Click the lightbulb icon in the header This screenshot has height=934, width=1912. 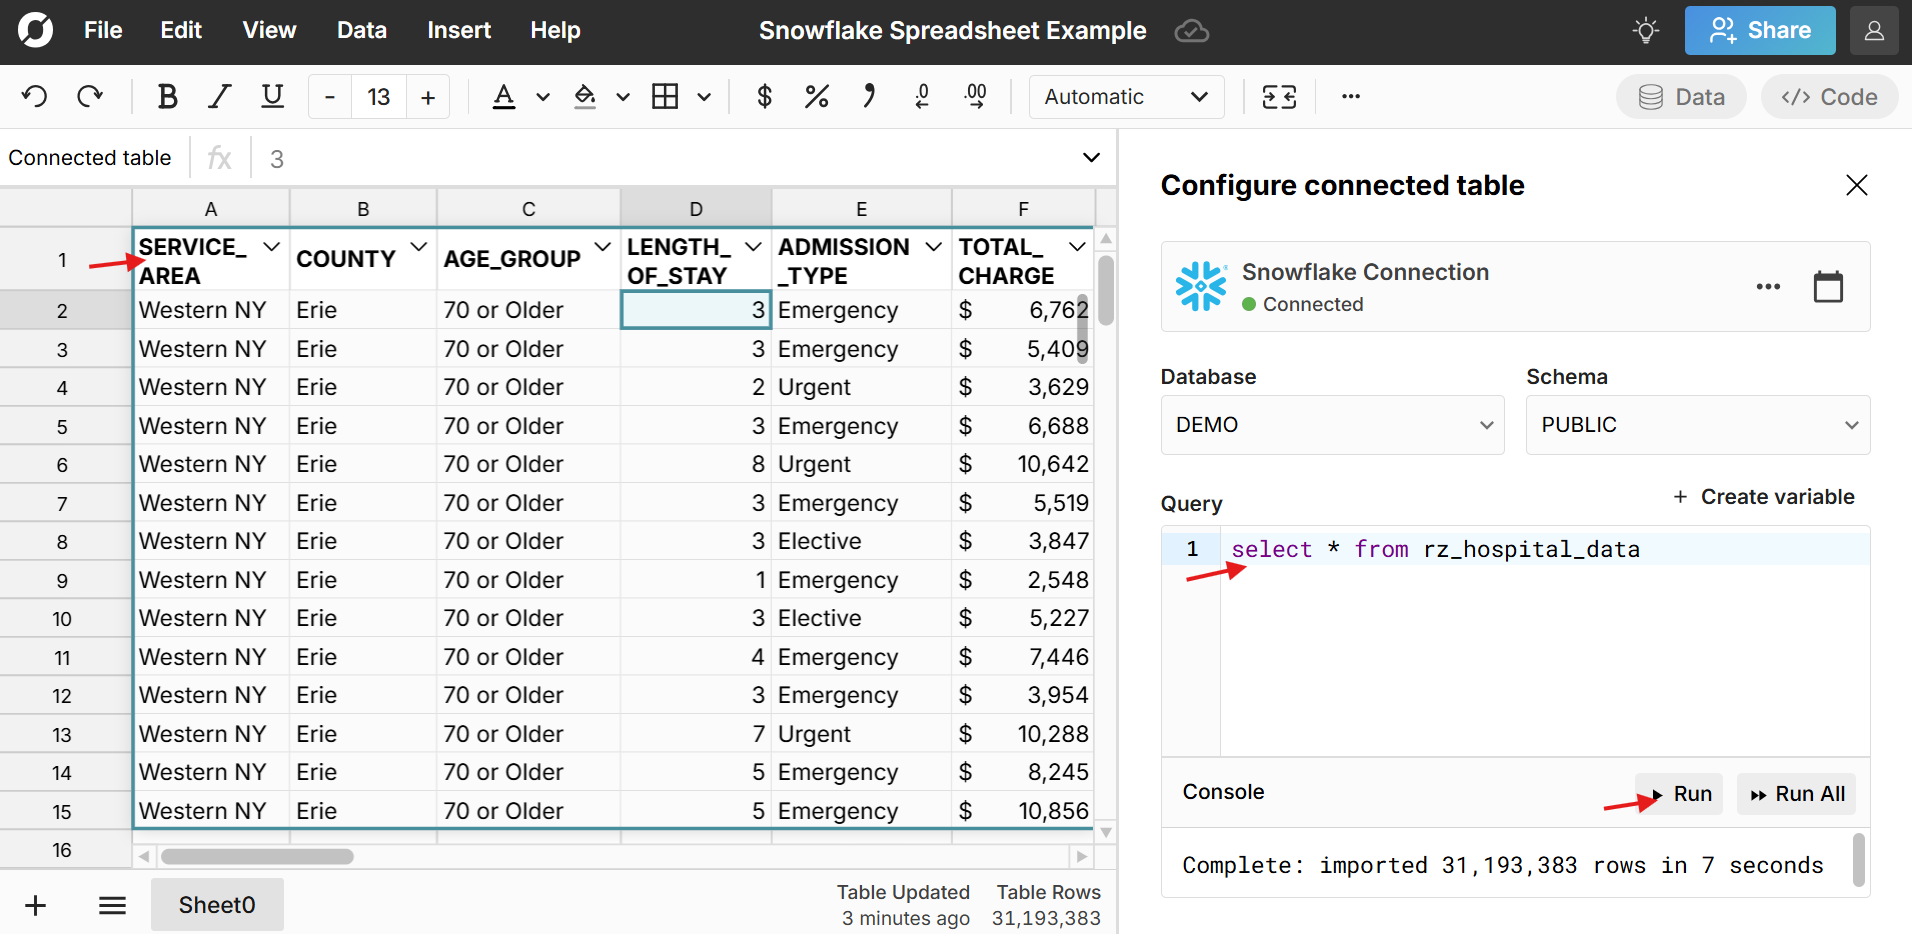1645,30
